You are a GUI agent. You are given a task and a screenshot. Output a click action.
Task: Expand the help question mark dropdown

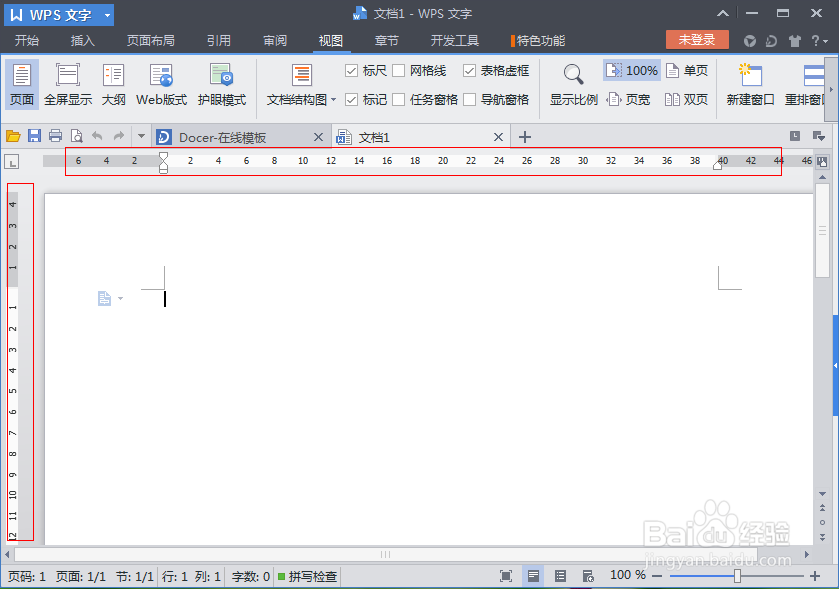[819, 41]
